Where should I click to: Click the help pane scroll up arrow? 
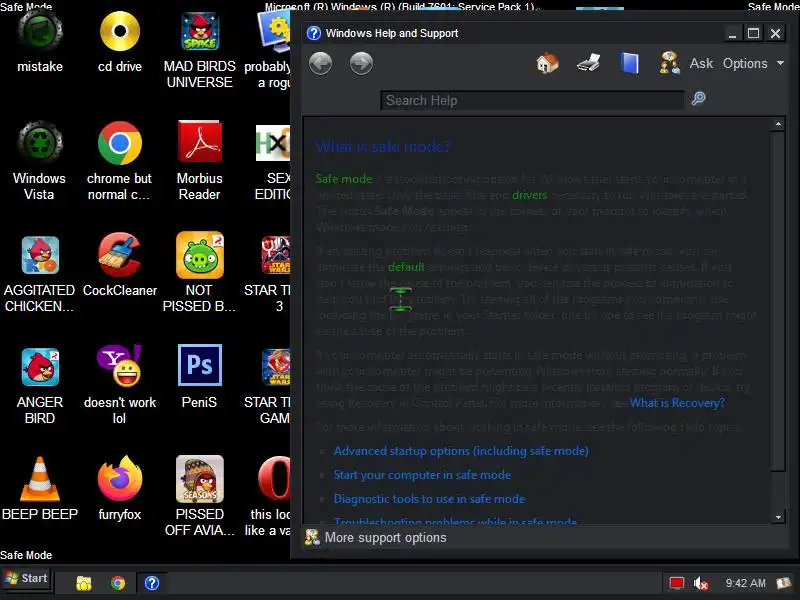[778, 124]
